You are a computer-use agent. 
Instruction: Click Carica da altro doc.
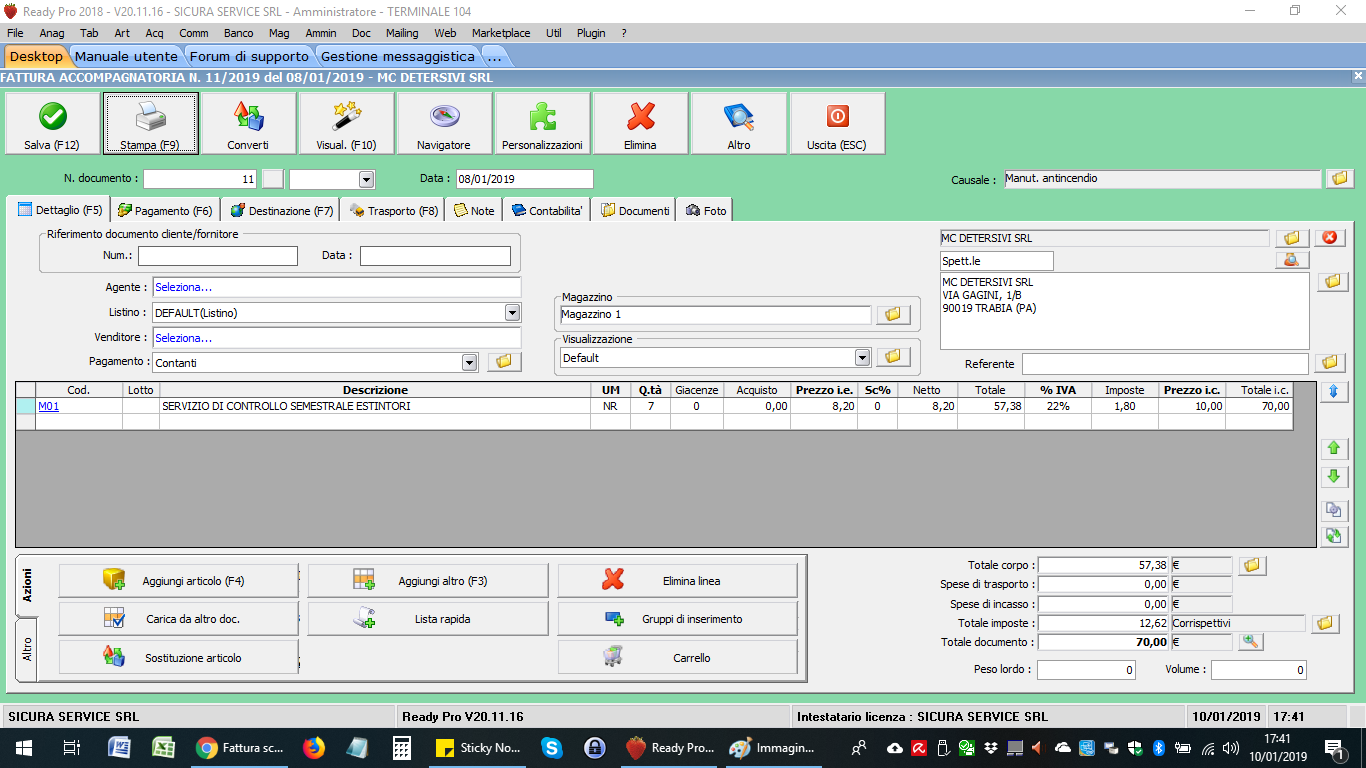click(x=179, y=619)
